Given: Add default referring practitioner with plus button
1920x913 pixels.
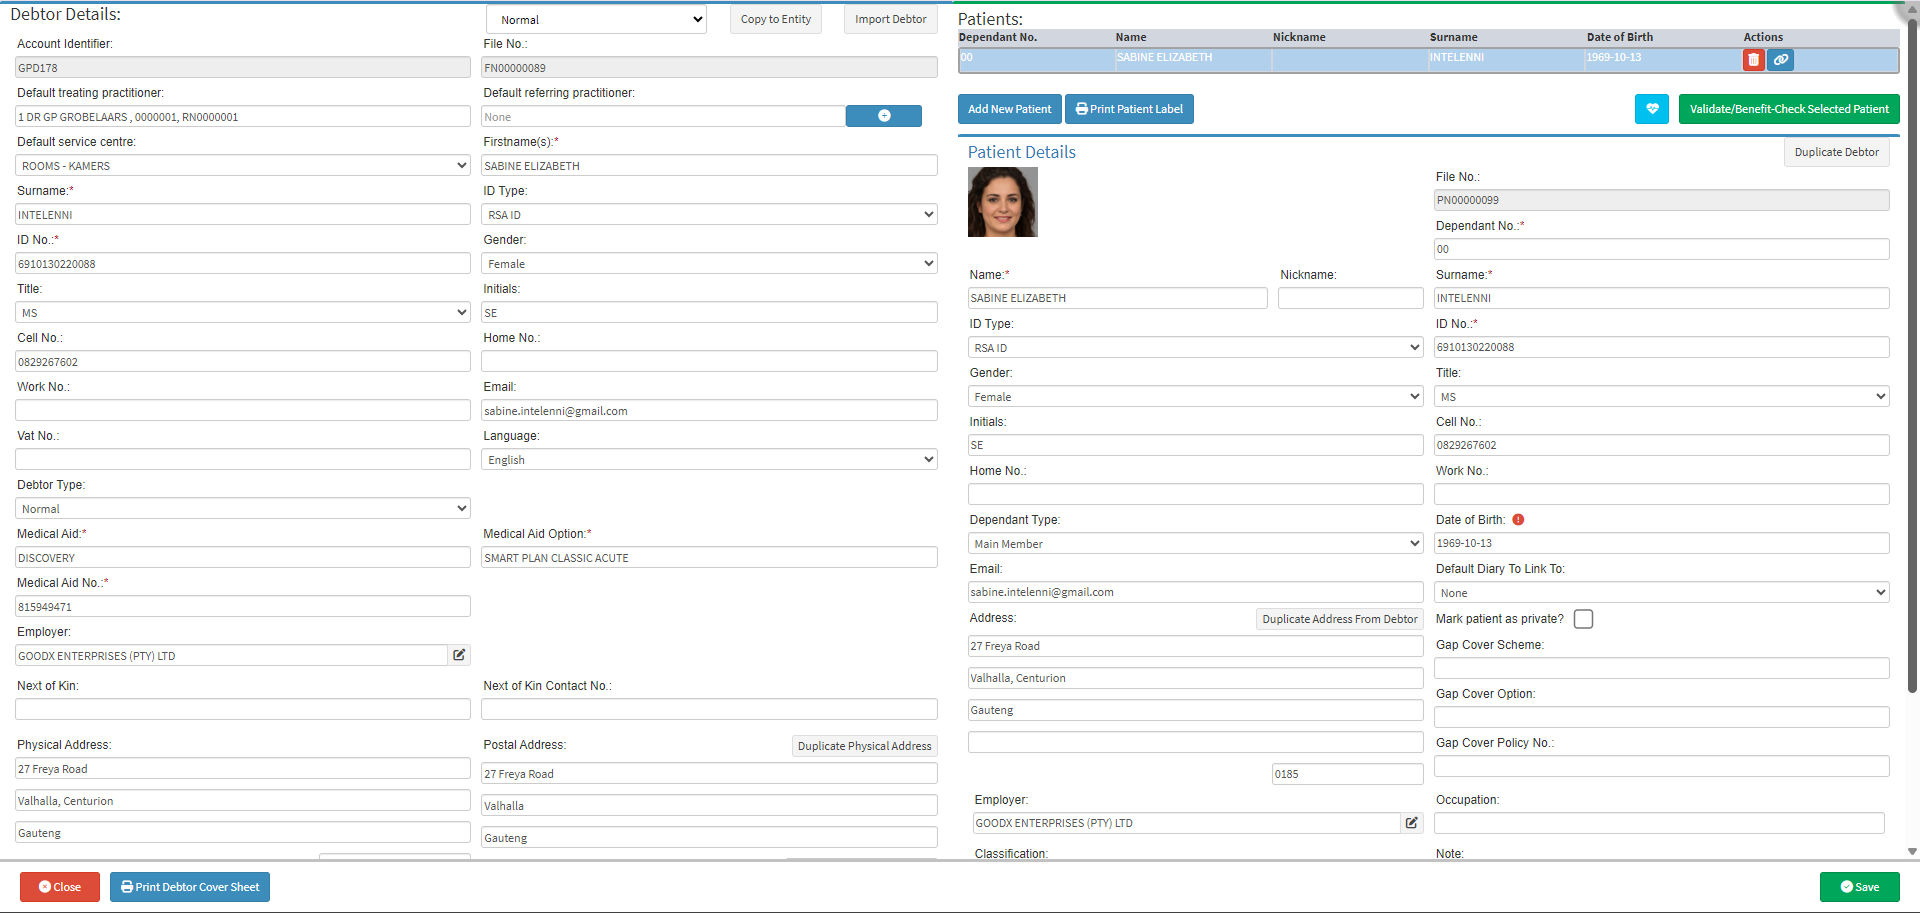Looking at the screenshot, I should coord(883,116).
